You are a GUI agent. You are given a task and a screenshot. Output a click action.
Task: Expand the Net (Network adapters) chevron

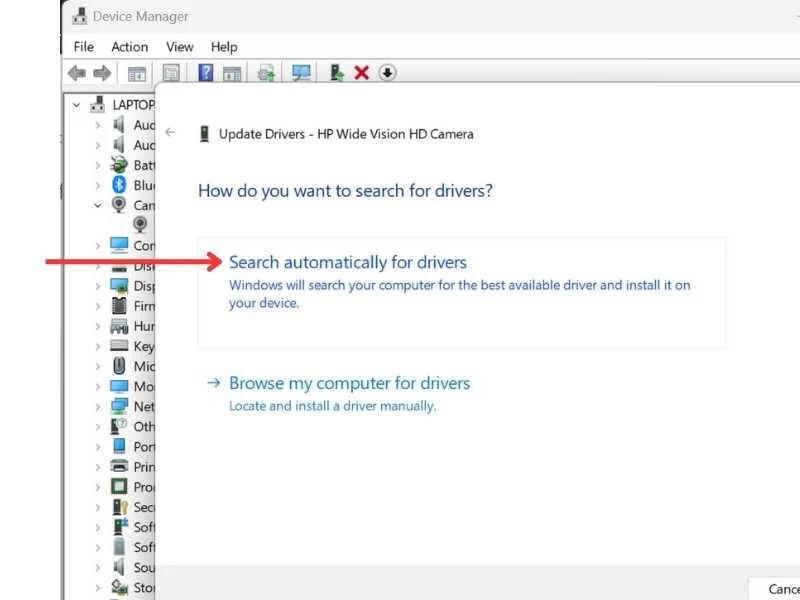97,407
